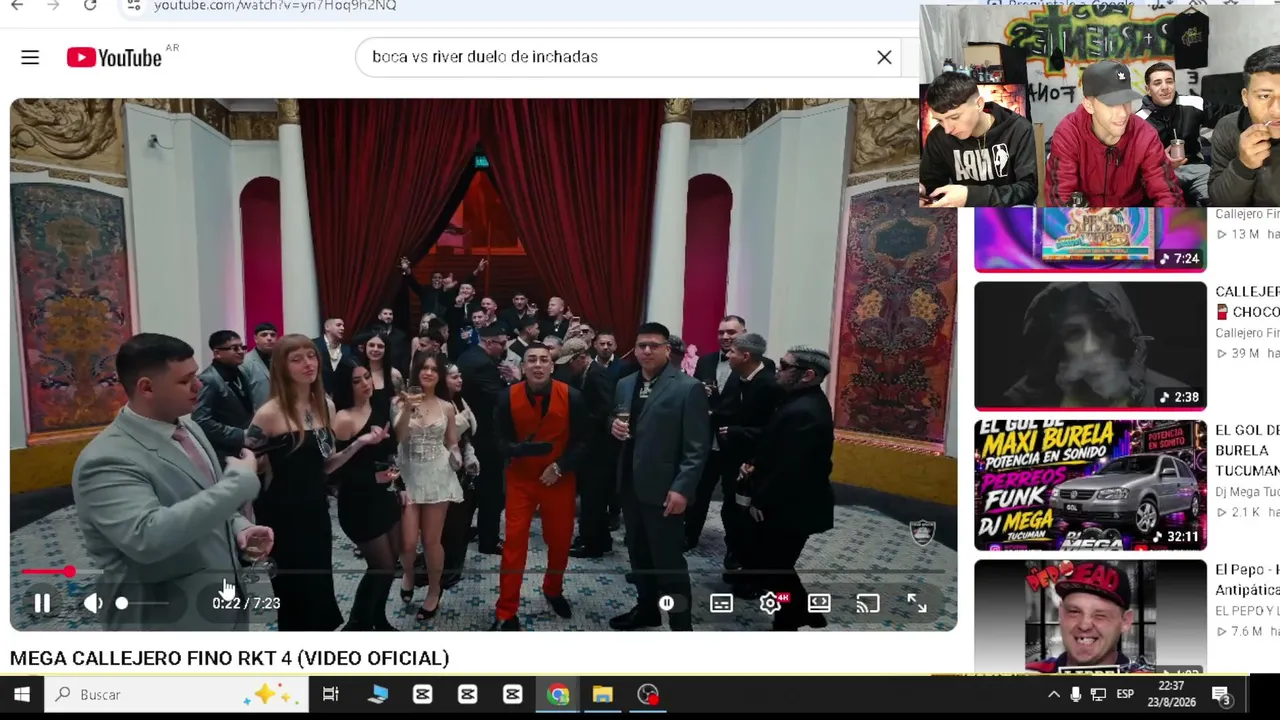This screenshot has height=720, width=1280.
Task: Visit the 'EL PEPO Y L' channel link
Action: tap(1247, 610)
